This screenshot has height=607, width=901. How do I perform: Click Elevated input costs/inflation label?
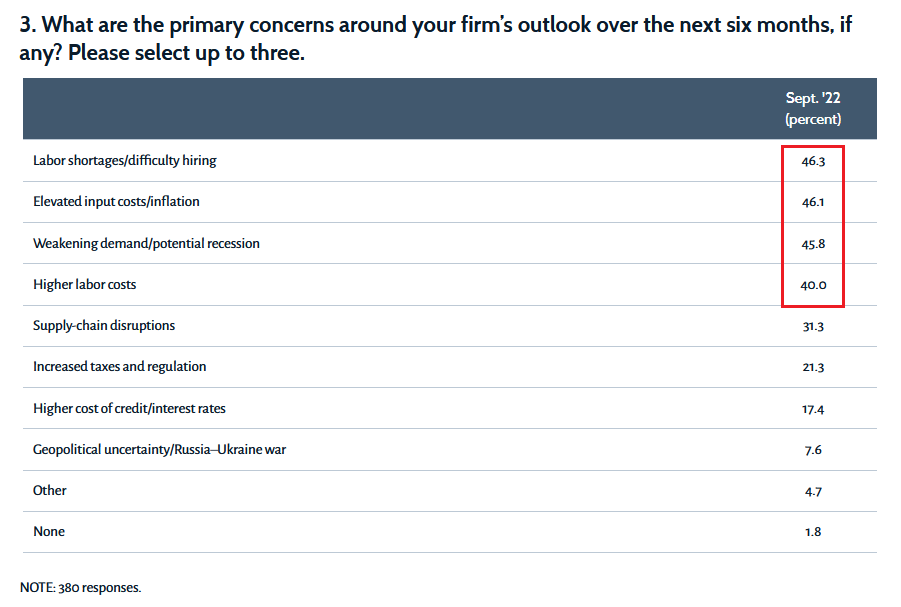[x=116, y=201]
